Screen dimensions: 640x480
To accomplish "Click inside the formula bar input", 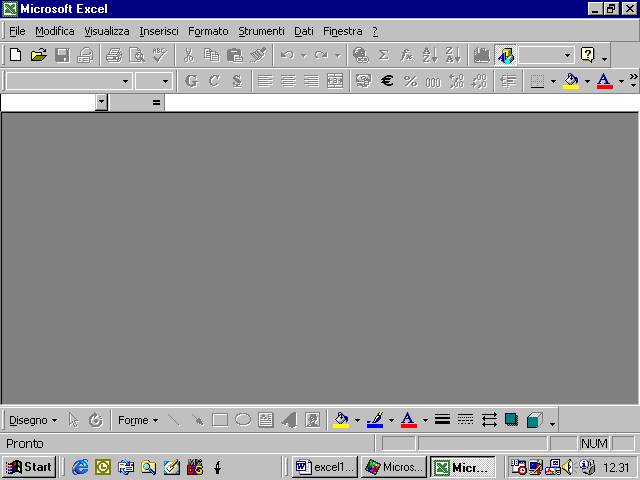I will pos(402,102).
